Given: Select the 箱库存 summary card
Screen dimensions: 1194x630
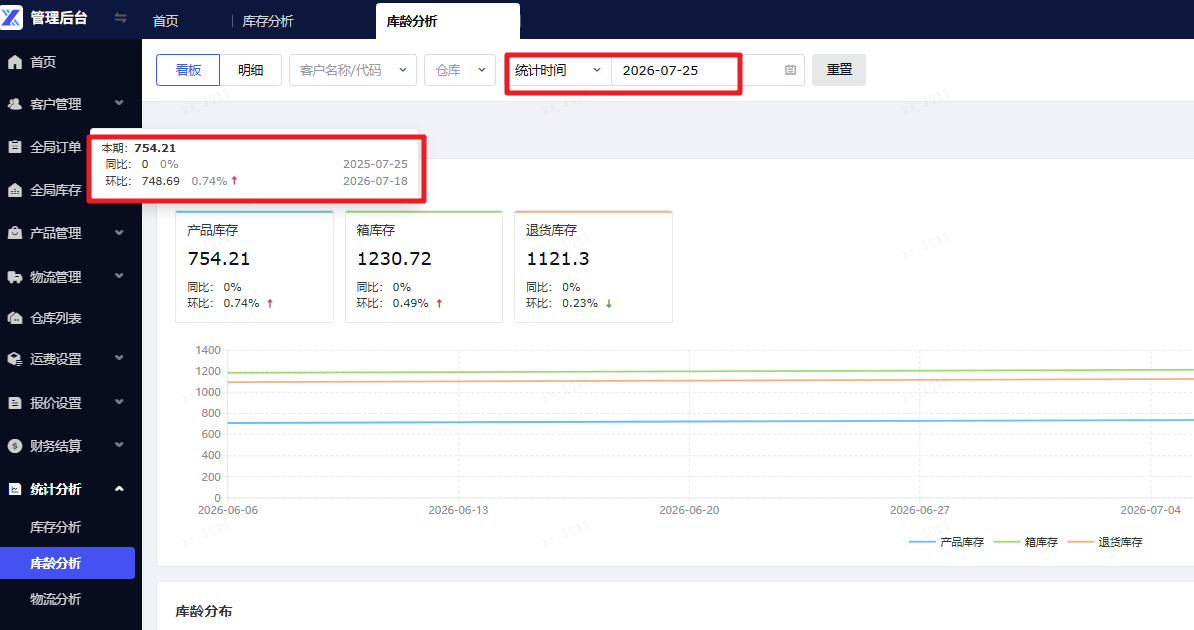Looking at the screenshot, I should 424,267.
